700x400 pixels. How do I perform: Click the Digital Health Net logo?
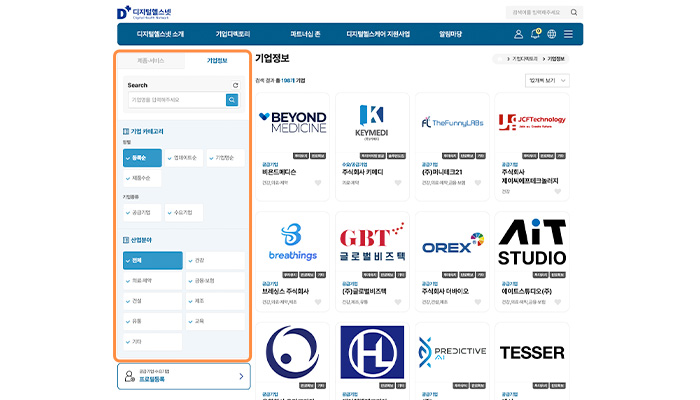pos(144,12)
